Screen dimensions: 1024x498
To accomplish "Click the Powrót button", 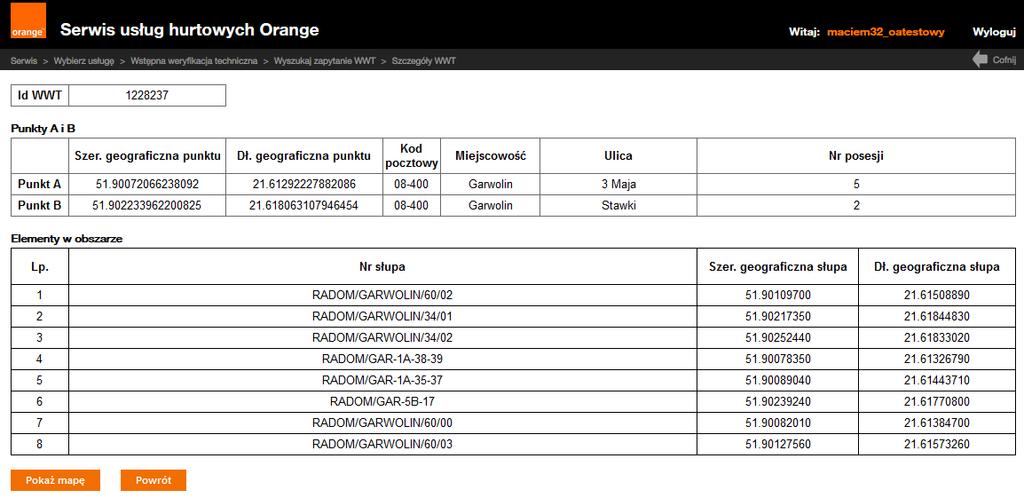I will point(153,480).
